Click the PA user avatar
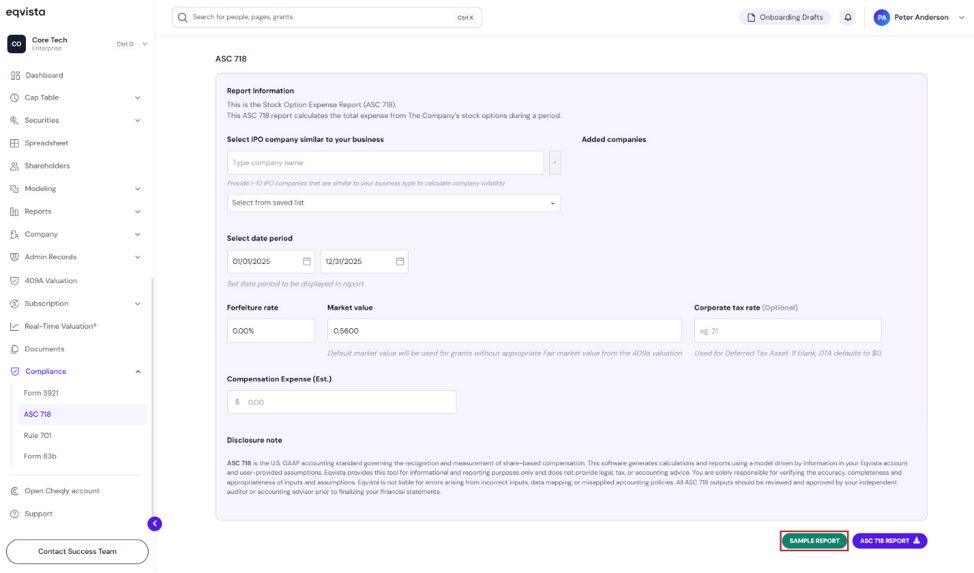The image size is (974, 573). pyautogui.click(x=881, y=17)
